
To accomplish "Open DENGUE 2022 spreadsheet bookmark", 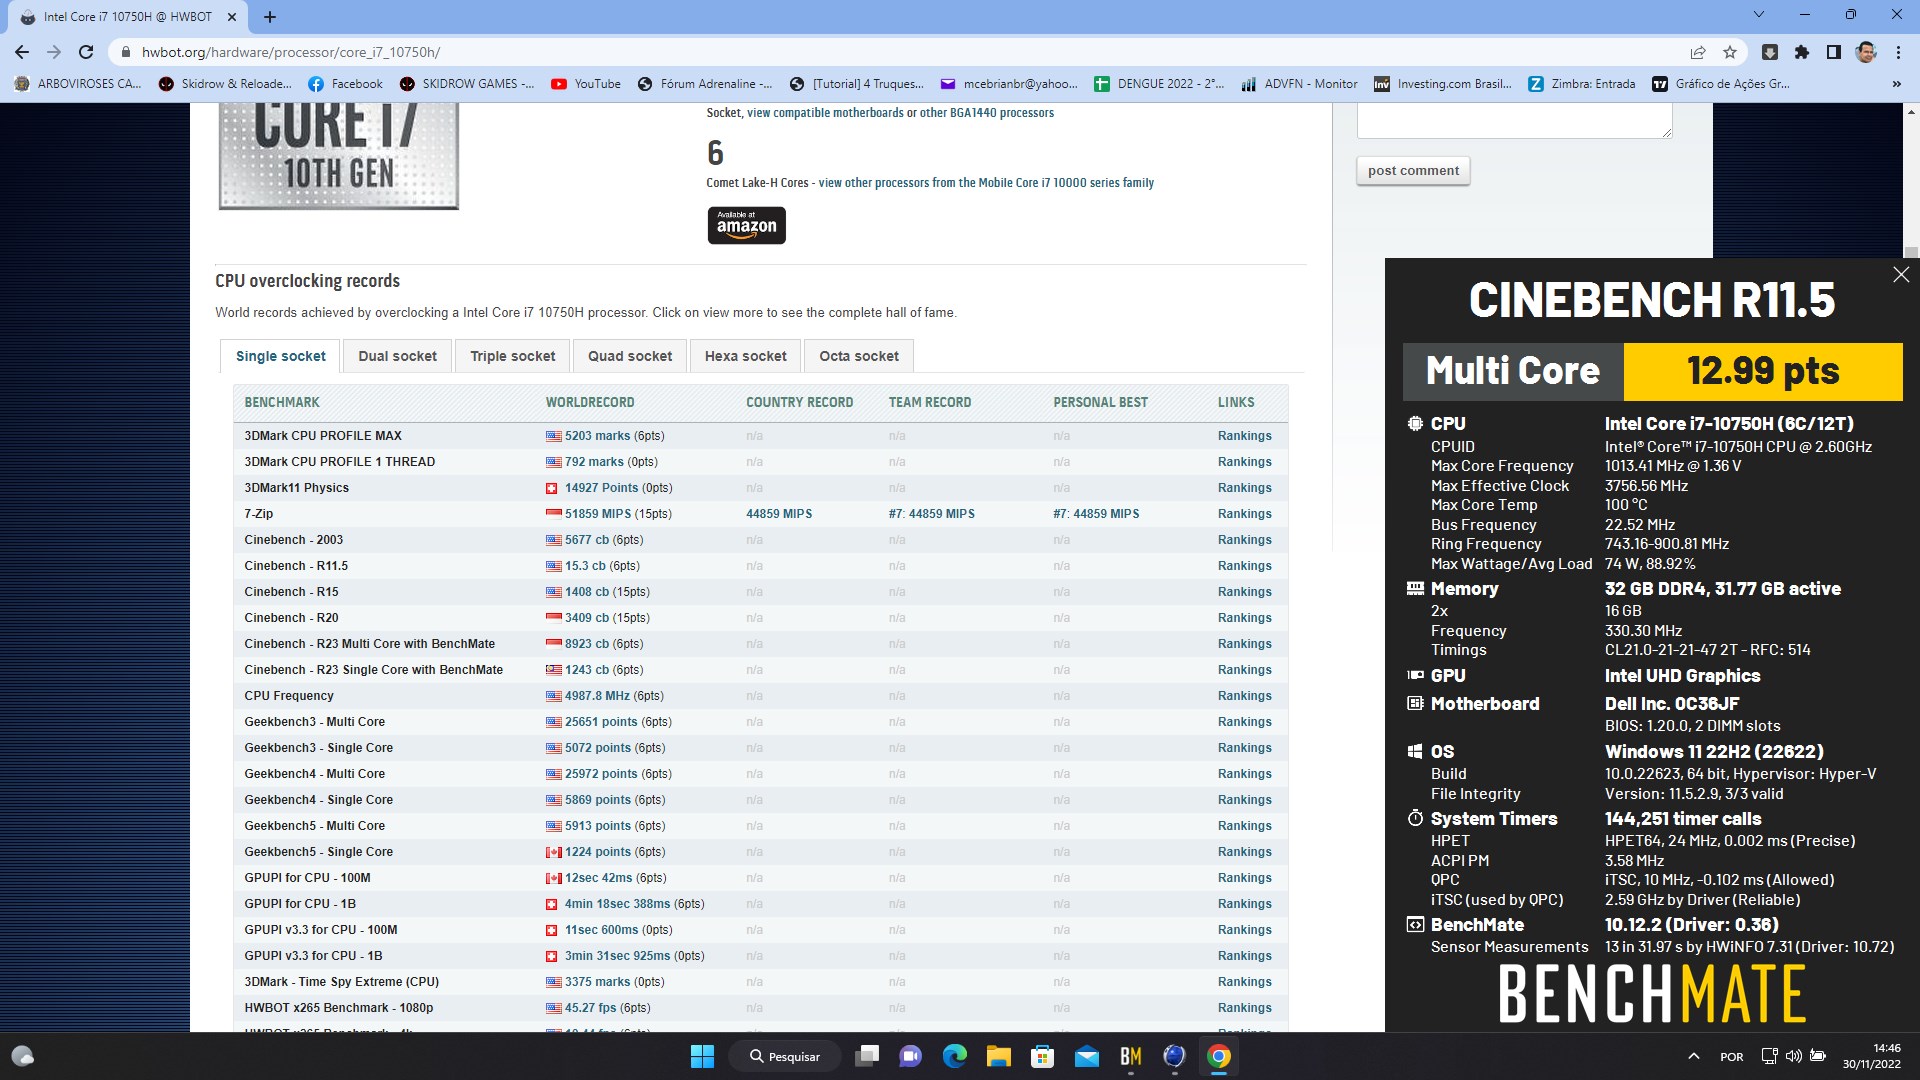I will 1159,84.
